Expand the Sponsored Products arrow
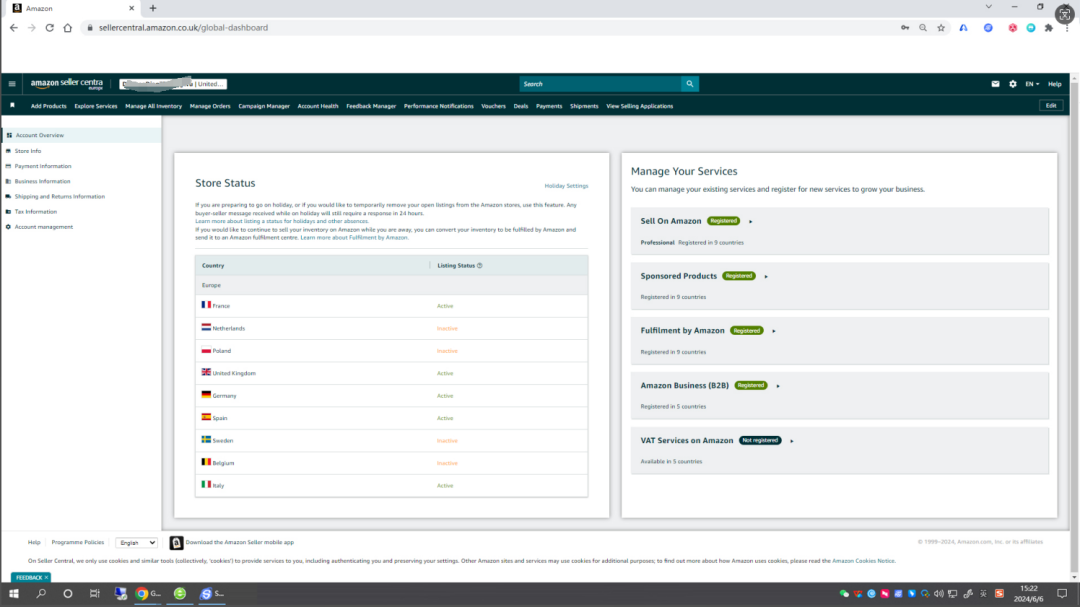This screenshot has width=1080, height=607. point(766,276)
